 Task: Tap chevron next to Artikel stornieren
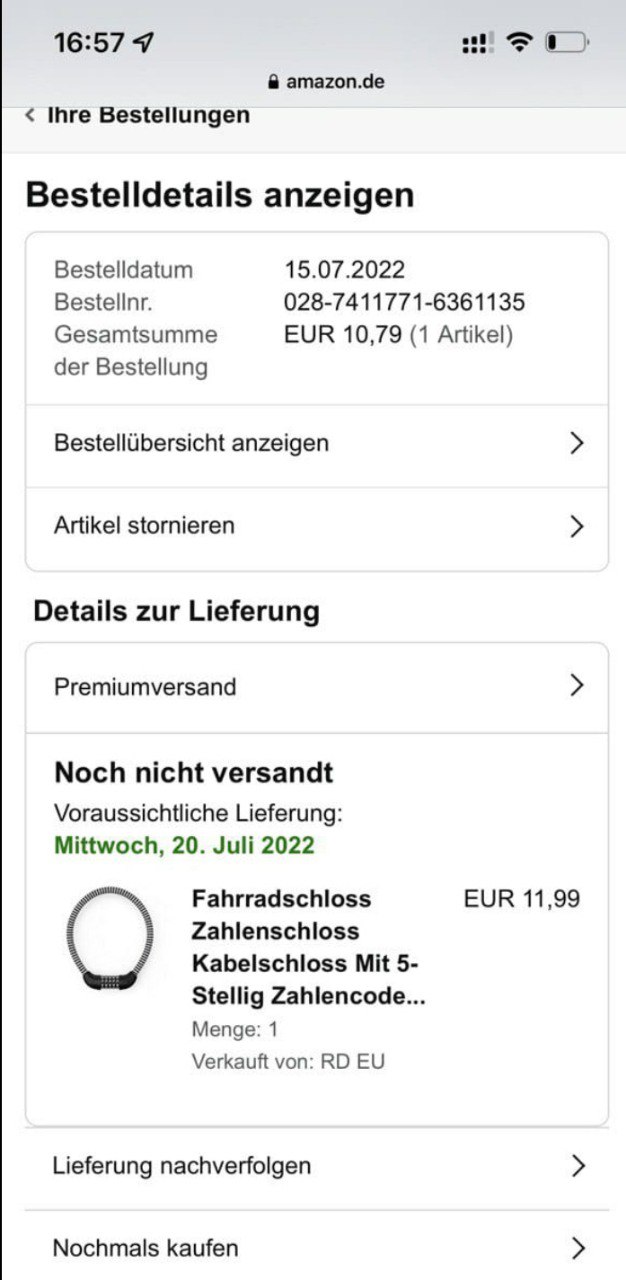tap(576, 527)
